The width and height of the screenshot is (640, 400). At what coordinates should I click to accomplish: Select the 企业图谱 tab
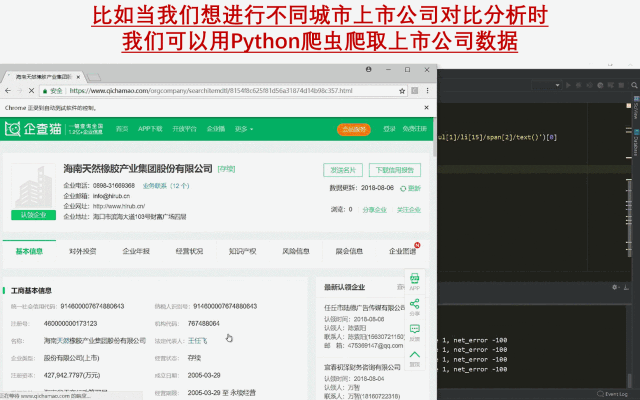point(402,251)
